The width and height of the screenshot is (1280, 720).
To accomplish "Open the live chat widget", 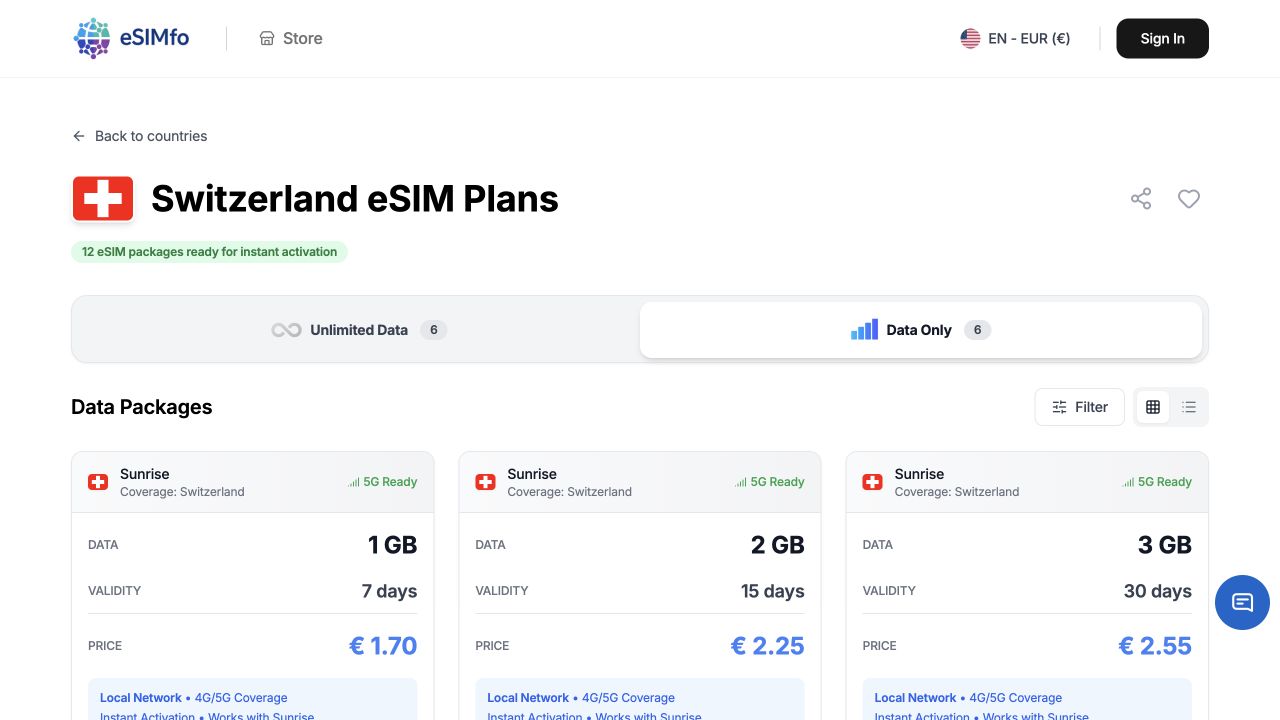I will [1242, 602].
